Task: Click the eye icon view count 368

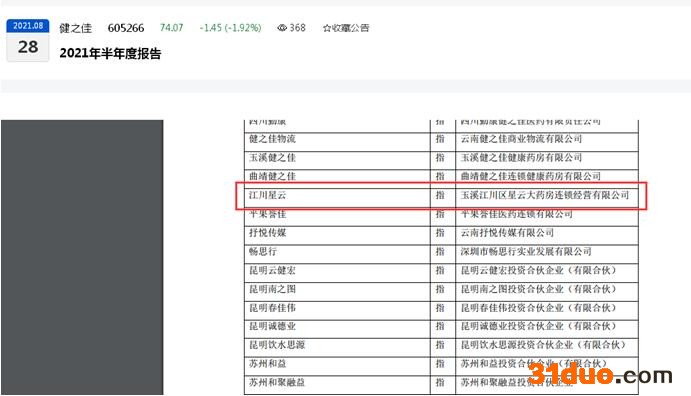Action: [x=291, y=28]
